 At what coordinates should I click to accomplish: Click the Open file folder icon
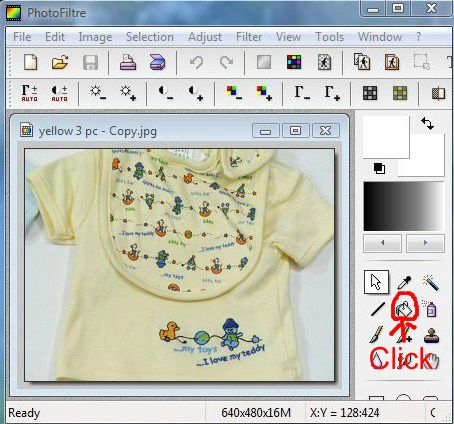(60, 62)
